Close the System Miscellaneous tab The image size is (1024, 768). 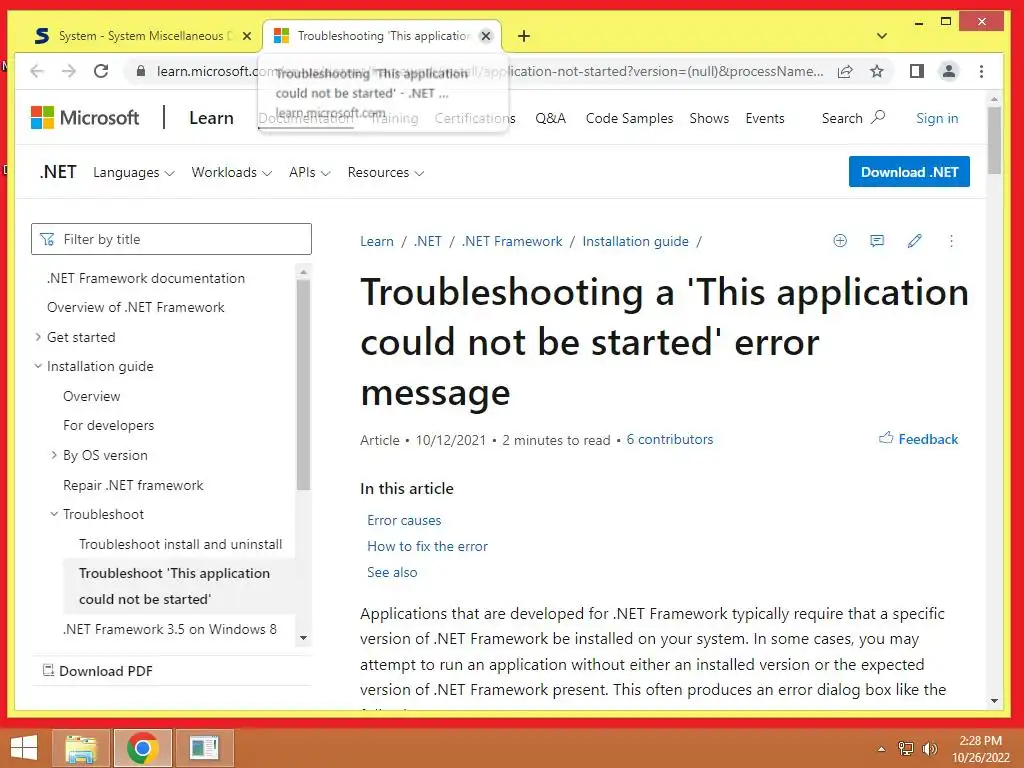tap(247, 36)
